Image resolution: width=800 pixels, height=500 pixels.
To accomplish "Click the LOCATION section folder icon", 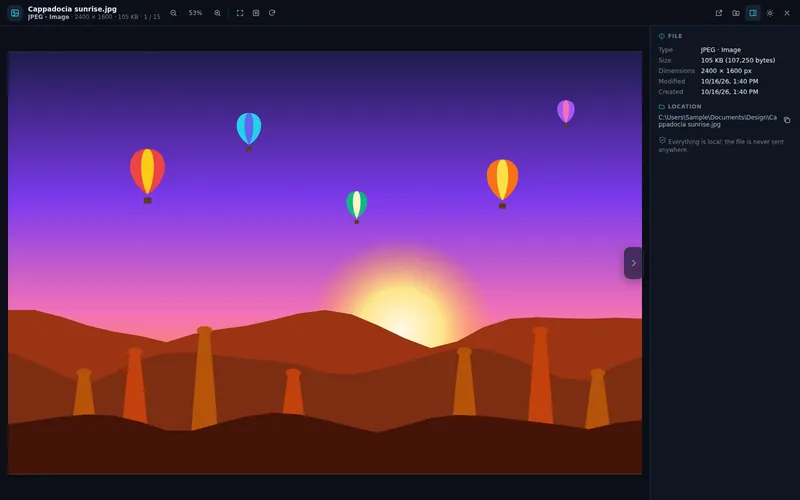I will click(x=662, y=107).
